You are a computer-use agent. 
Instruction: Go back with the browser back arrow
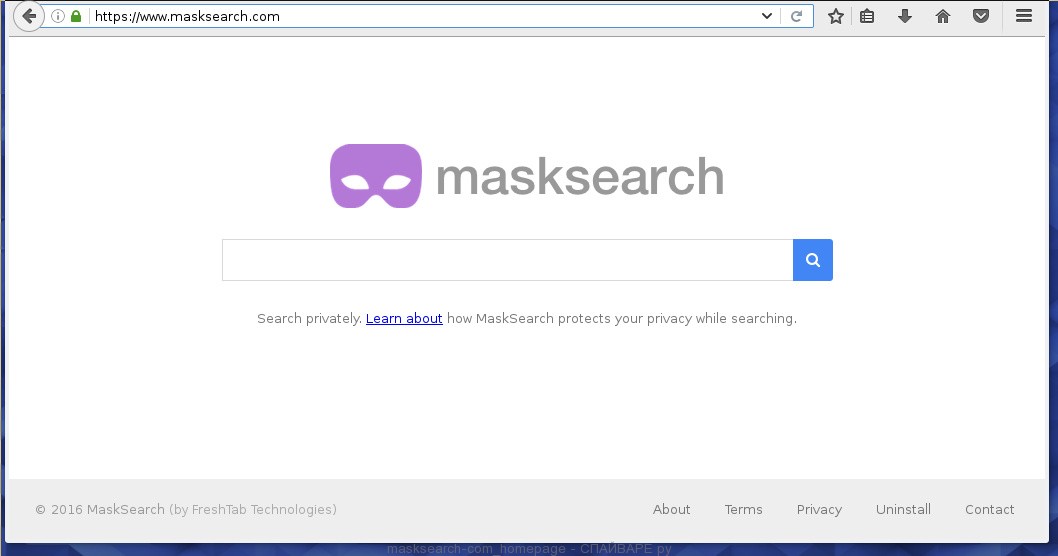(x=28, y=16)
